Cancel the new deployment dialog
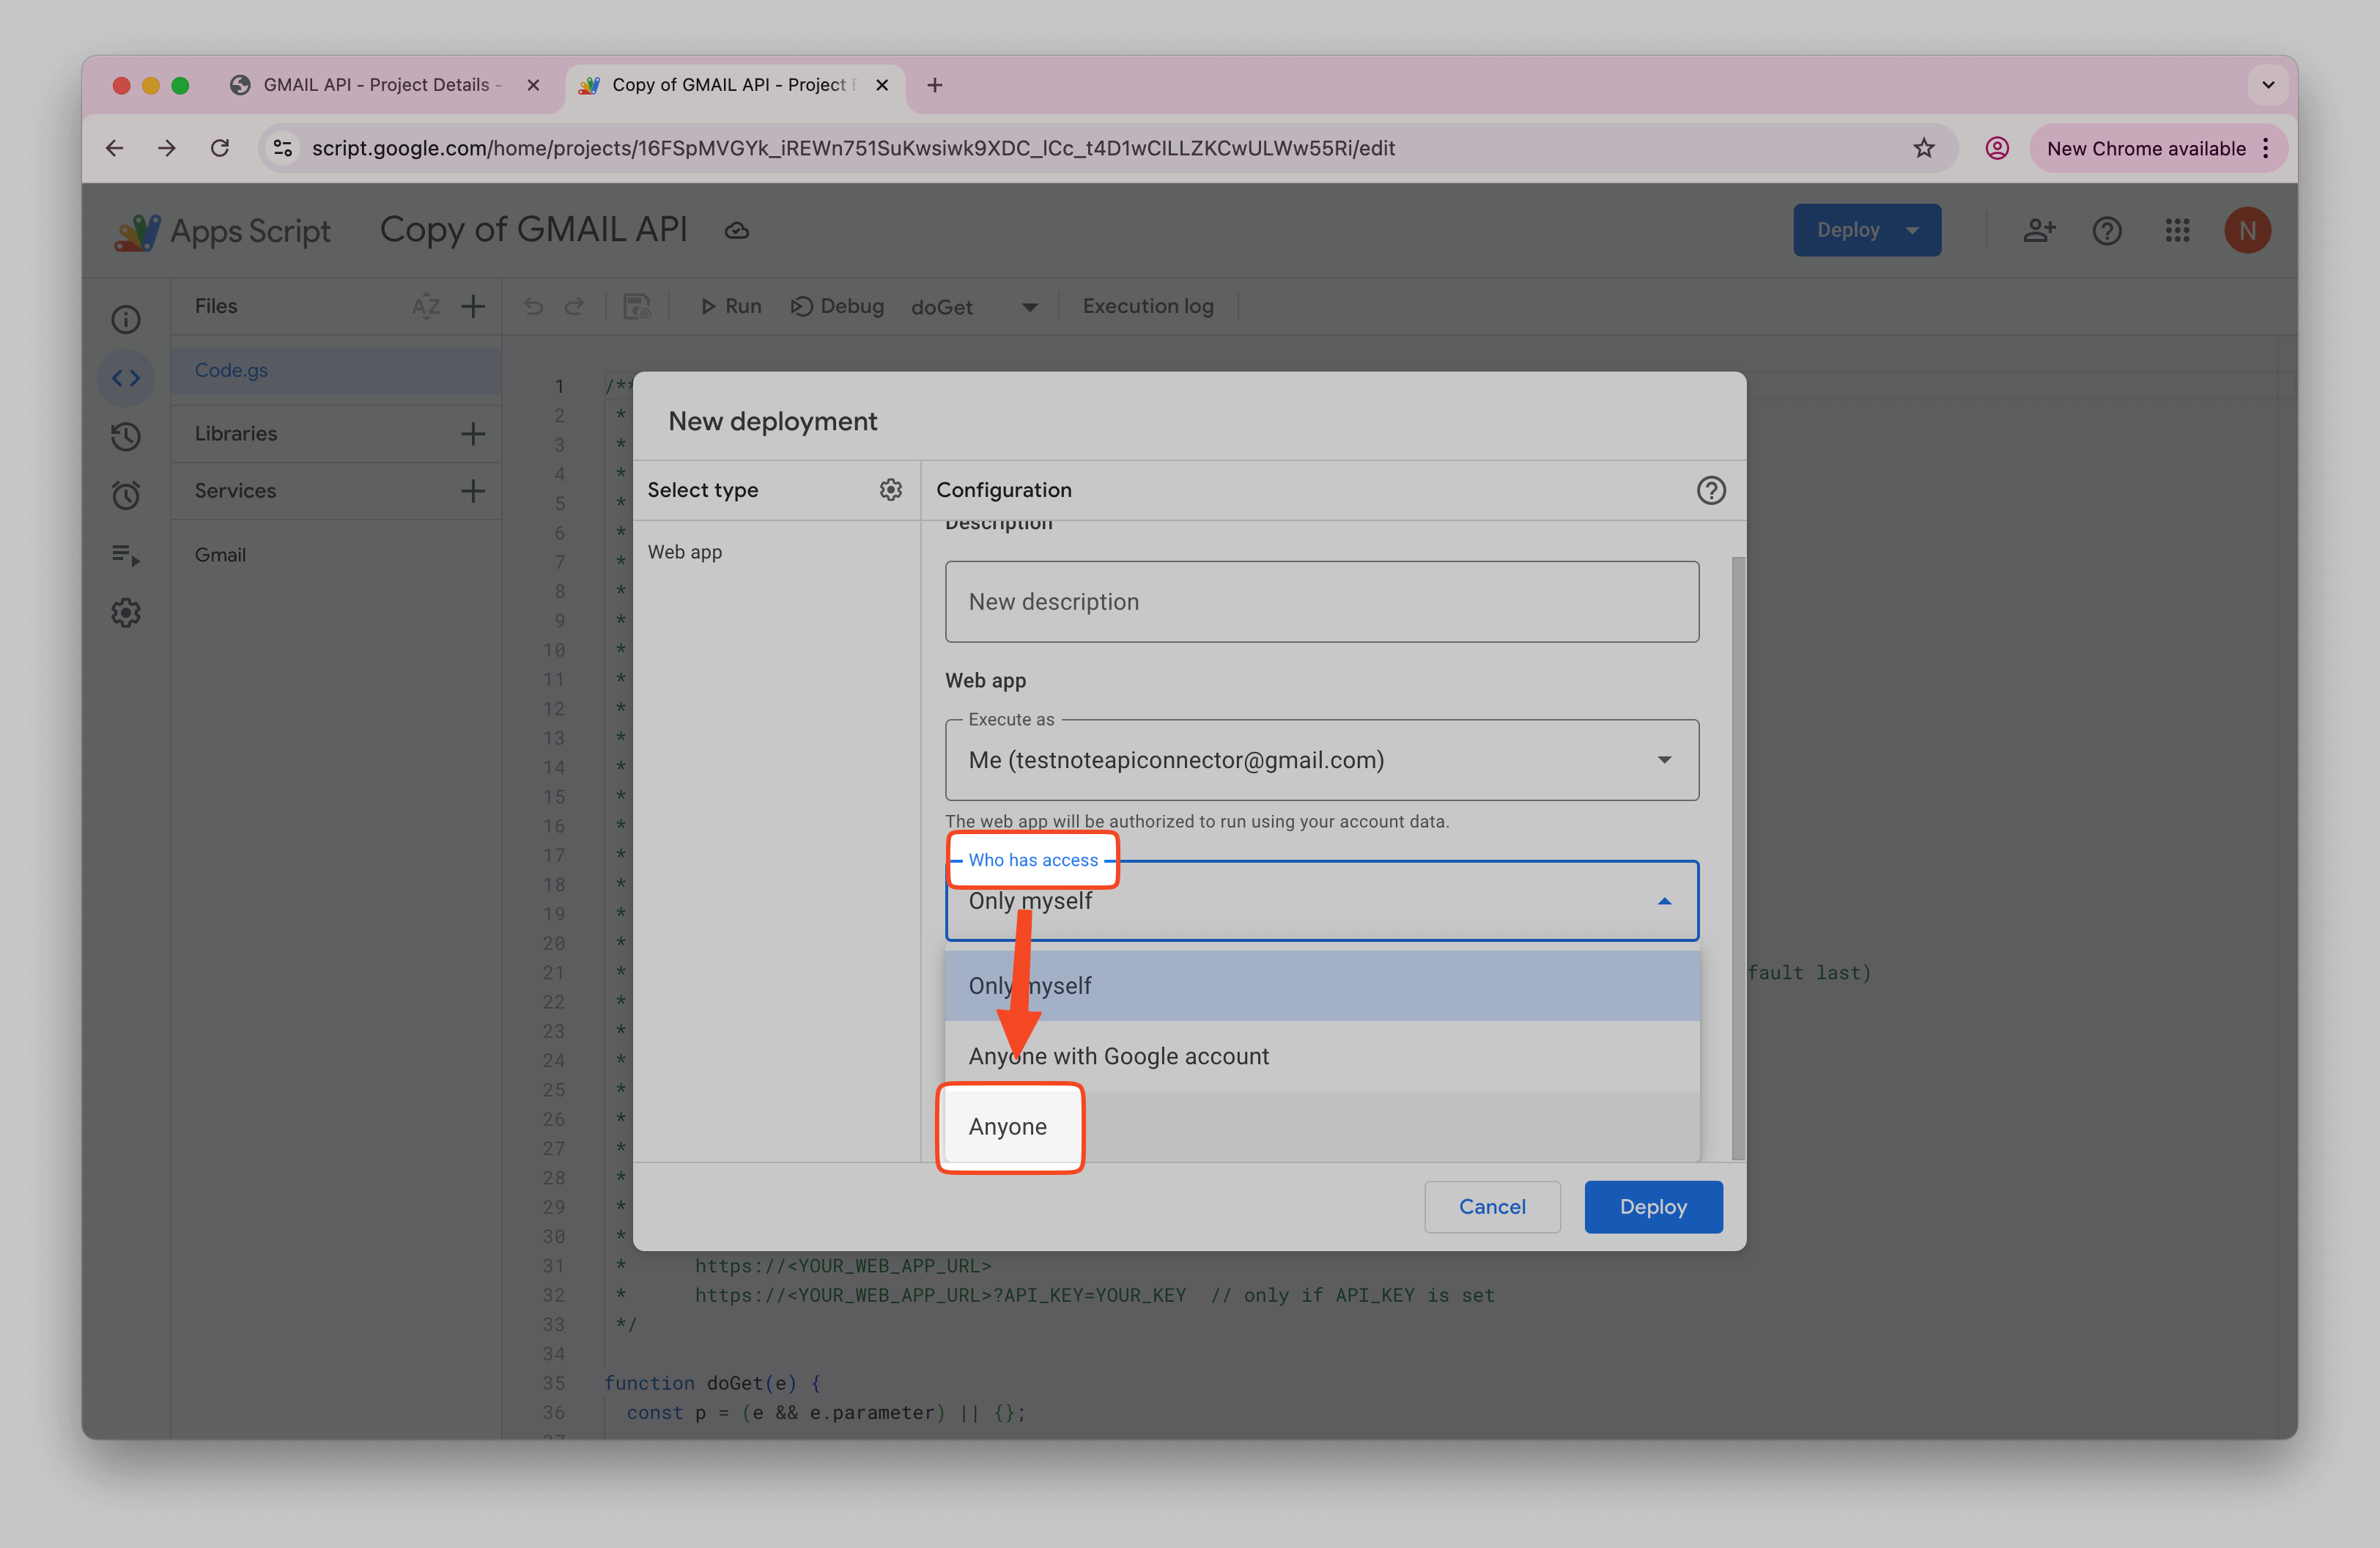This screenshot has height=1548, width=2380. 1492,1207
